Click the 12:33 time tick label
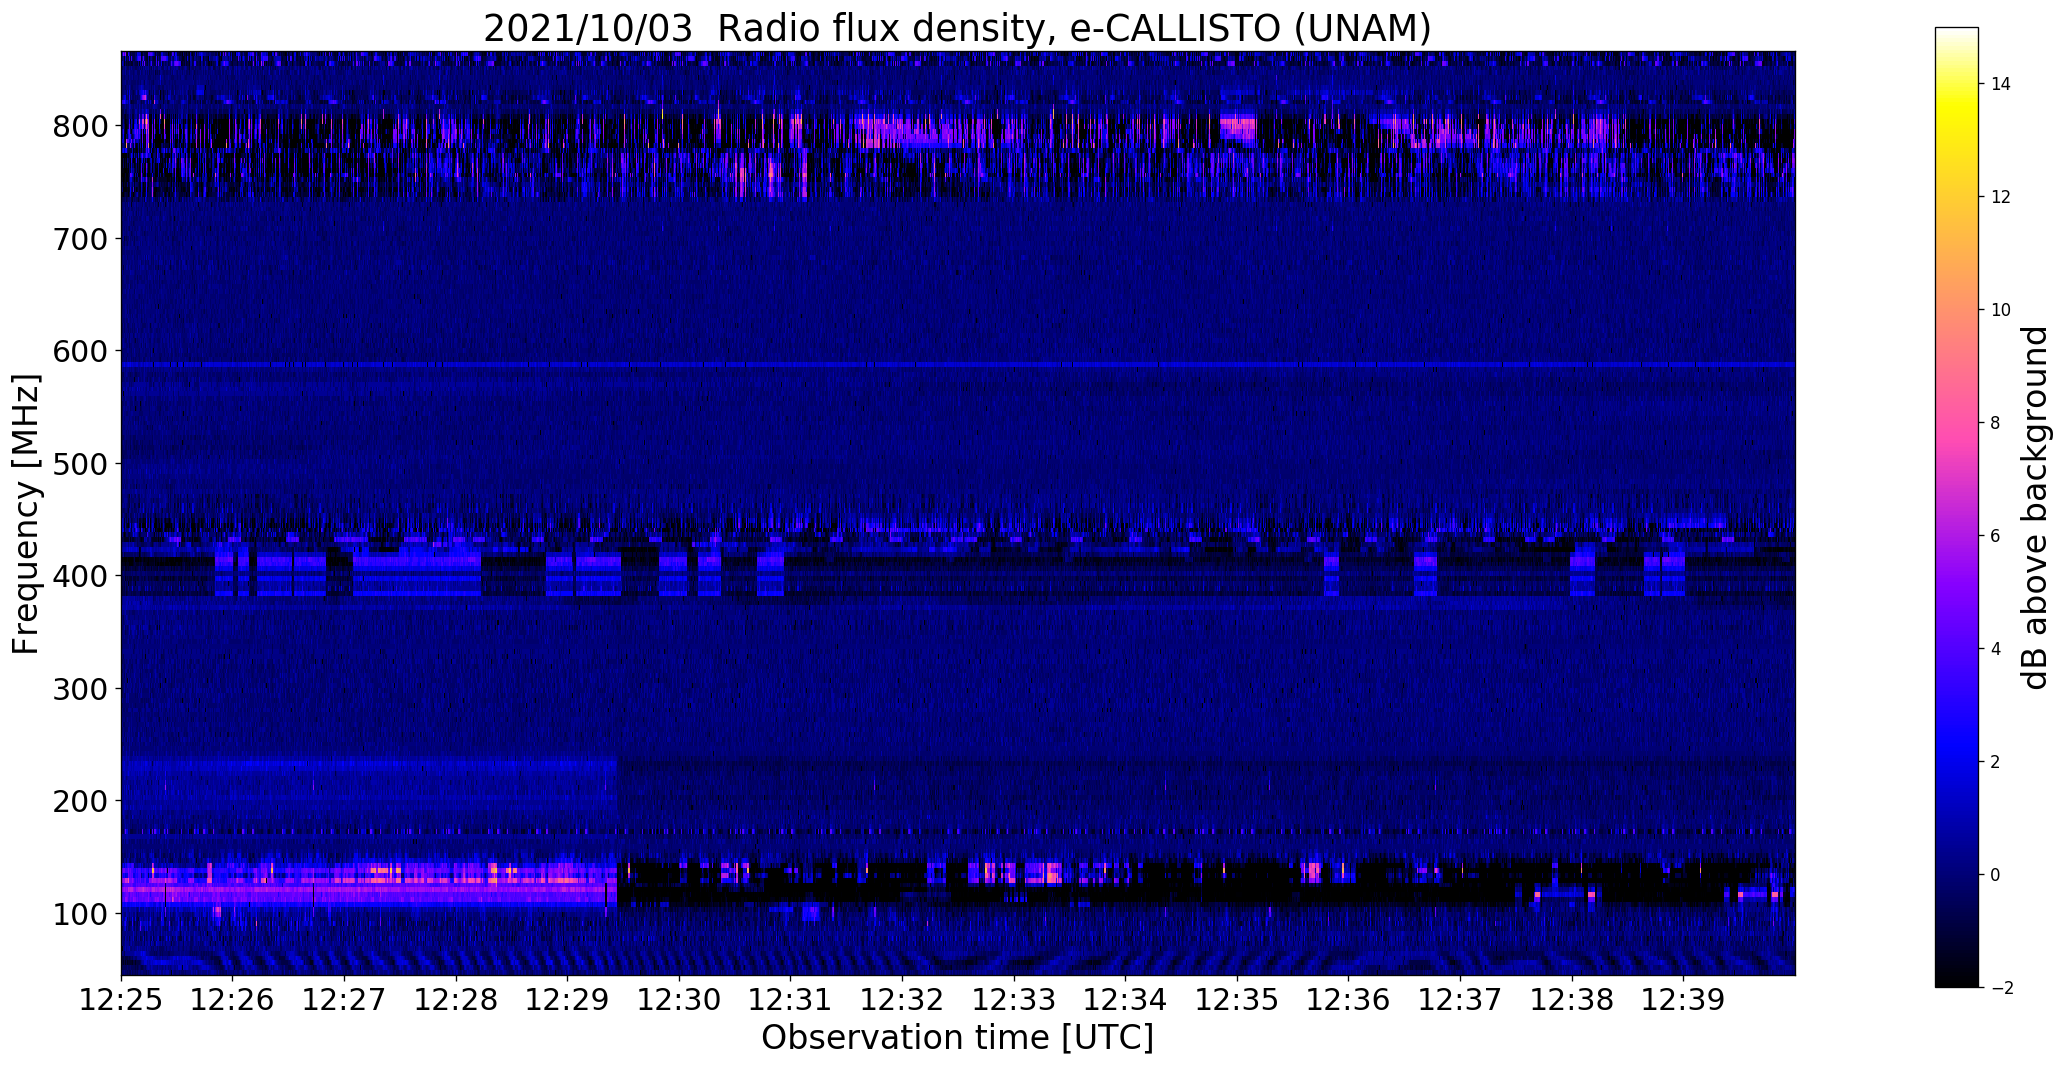The width and height of the screenshot is (2066, 1067). tap(1014, 1000)
